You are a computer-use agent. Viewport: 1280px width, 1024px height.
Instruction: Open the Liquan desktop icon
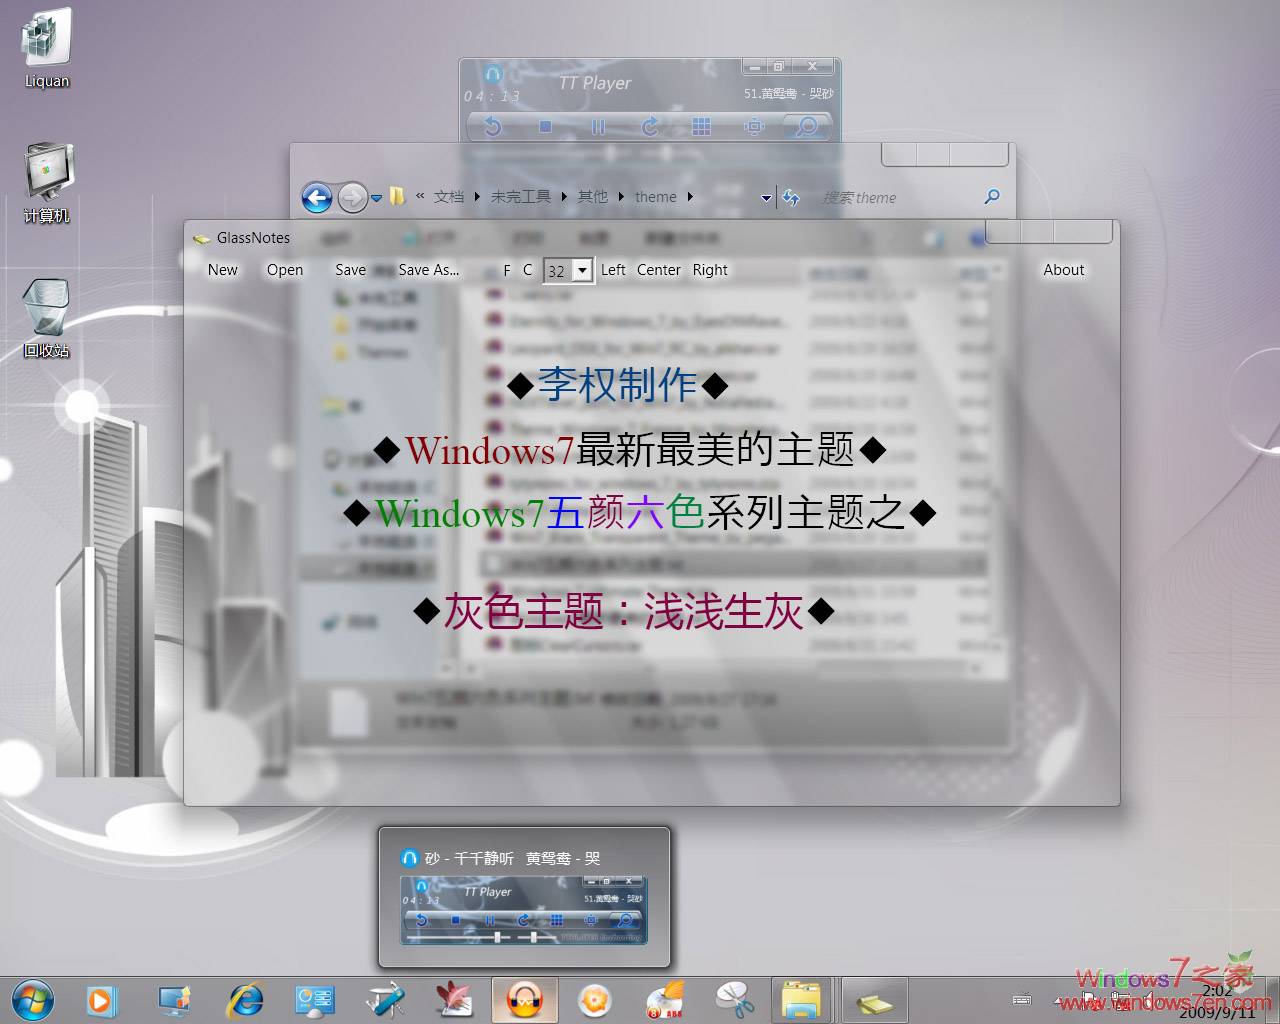click(47, 49)
